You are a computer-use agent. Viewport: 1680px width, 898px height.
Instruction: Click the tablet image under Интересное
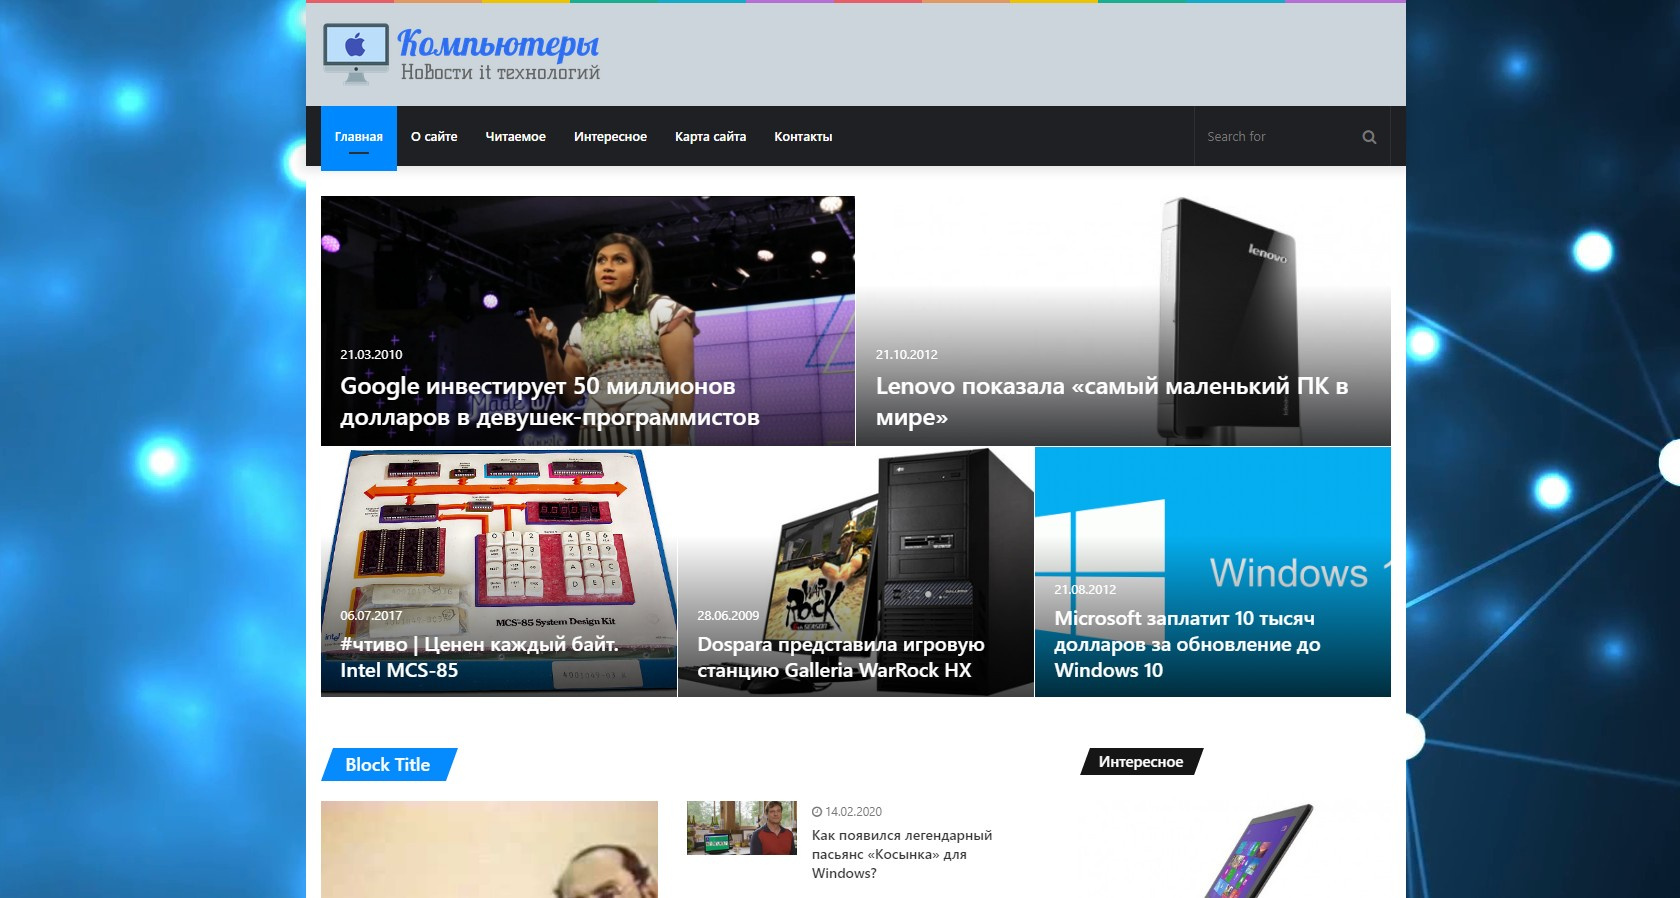(1236, 850)
